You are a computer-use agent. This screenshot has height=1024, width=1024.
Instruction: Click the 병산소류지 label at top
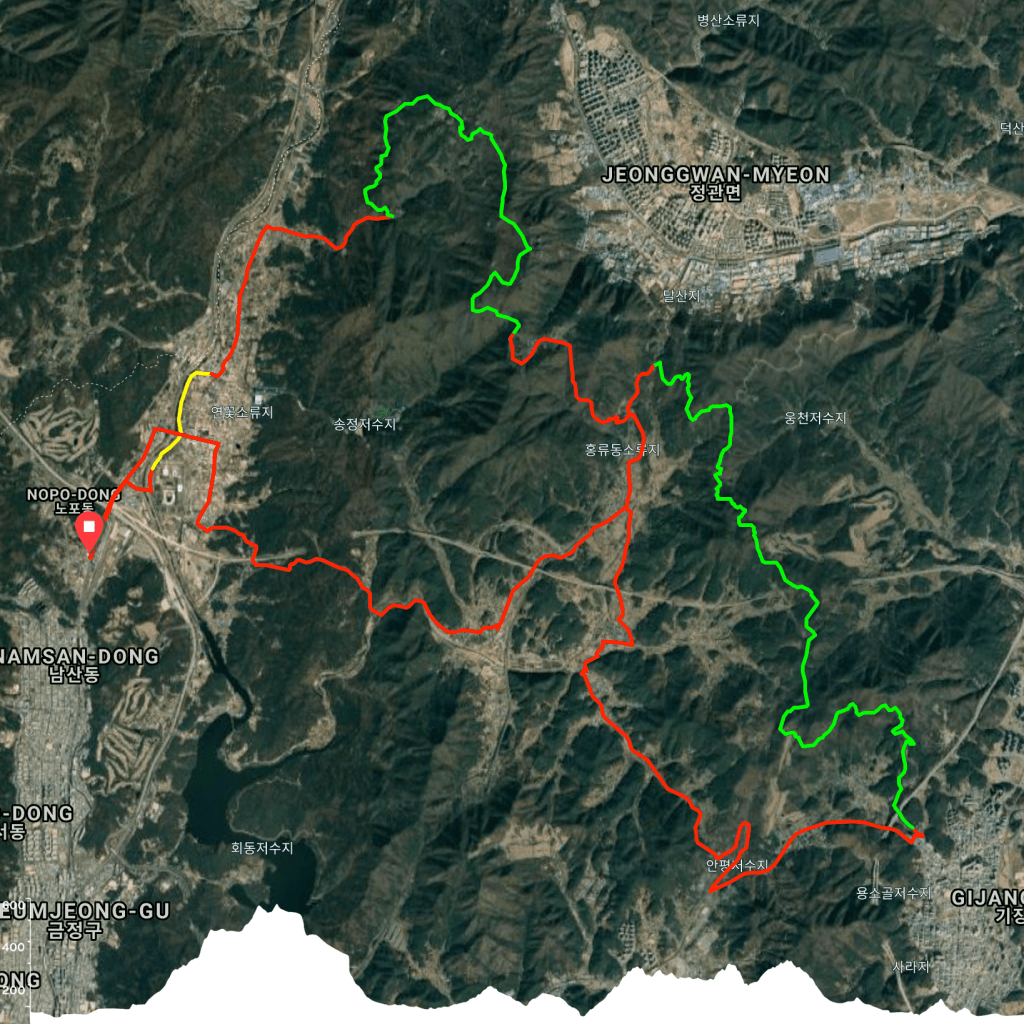tap(728, 20)
